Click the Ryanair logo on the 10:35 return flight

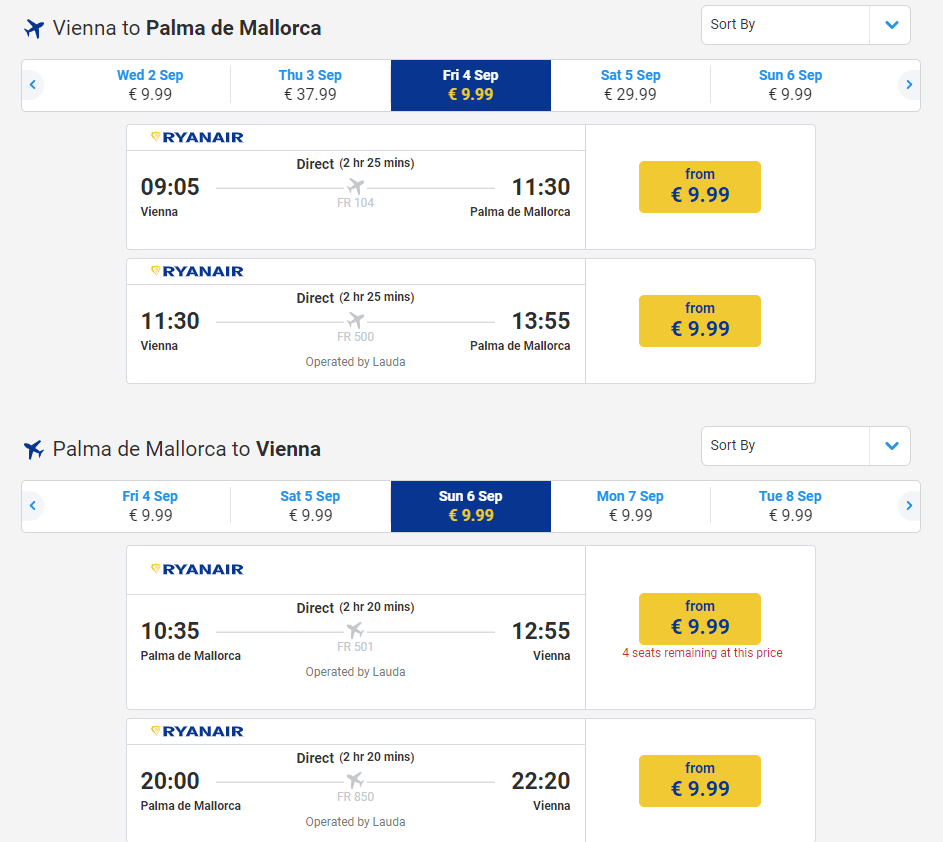tap(196, 568)
